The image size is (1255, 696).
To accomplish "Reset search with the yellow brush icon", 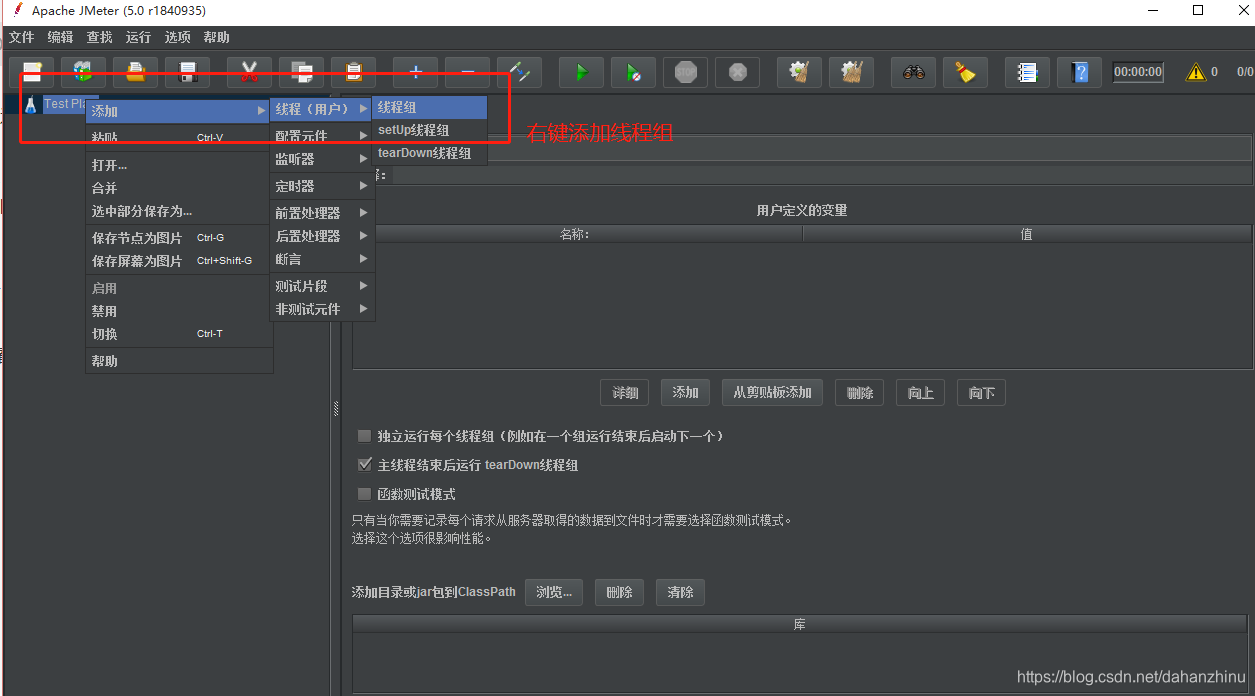I will [x=965, y=72].
